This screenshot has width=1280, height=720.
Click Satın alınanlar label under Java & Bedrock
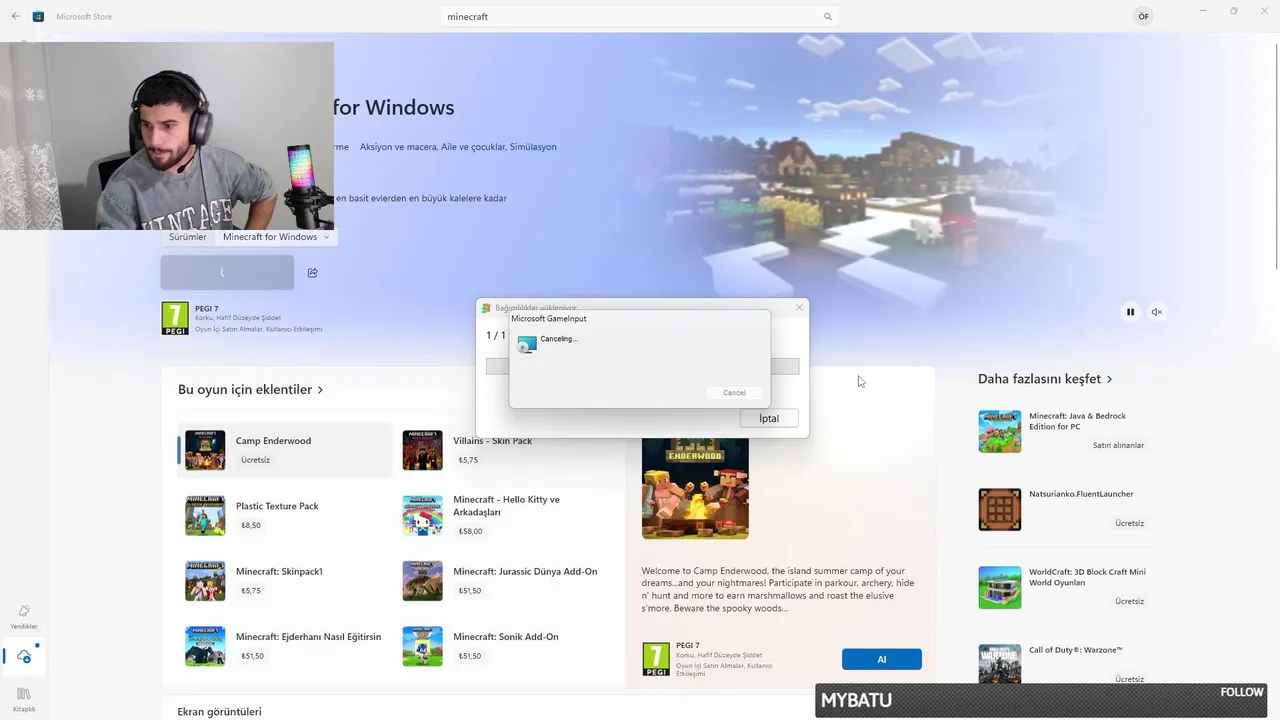click(1118, 445)
